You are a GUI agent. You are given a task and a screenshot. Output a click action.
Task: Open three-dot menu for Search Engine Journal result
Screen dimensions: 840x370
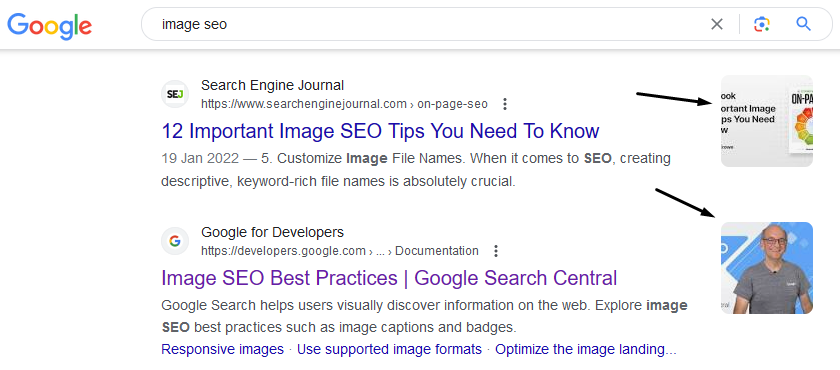[504, 104]
